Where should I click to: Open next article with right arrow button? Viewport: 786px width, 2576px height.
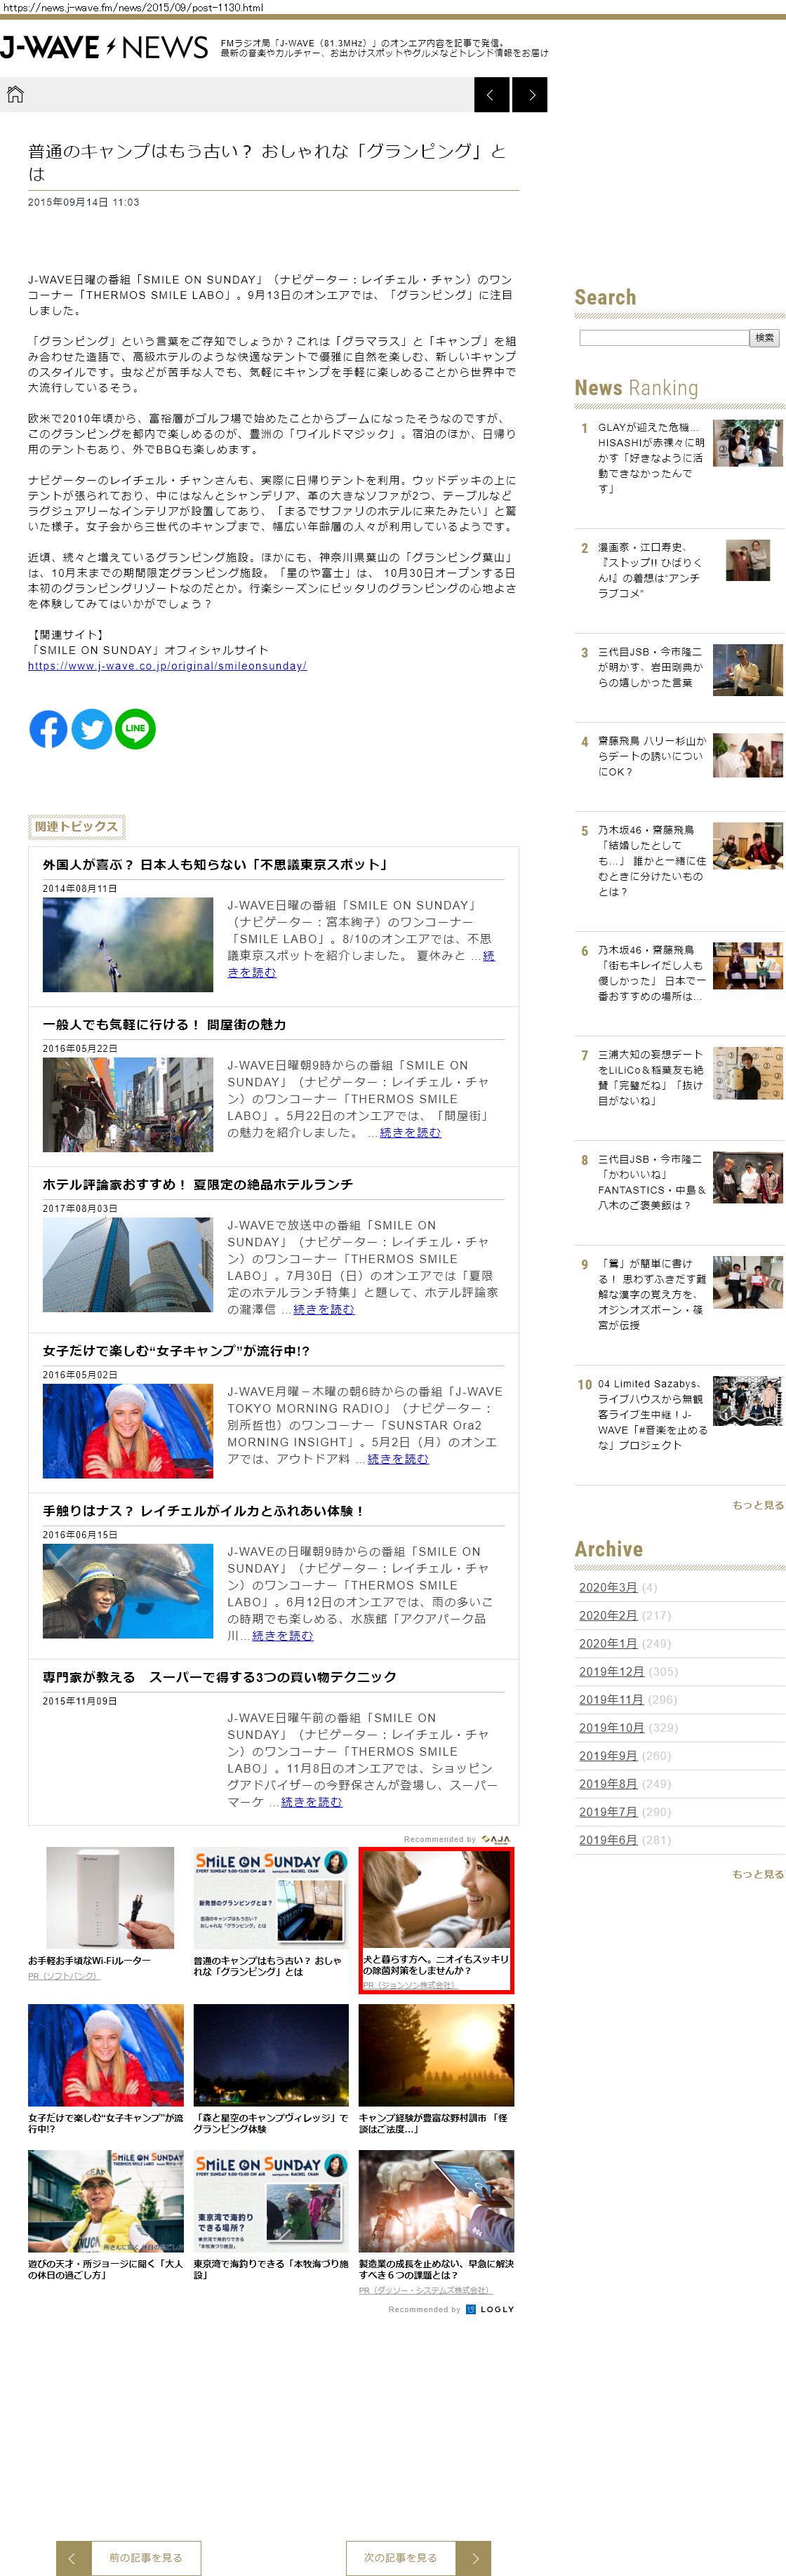[530, 95]
